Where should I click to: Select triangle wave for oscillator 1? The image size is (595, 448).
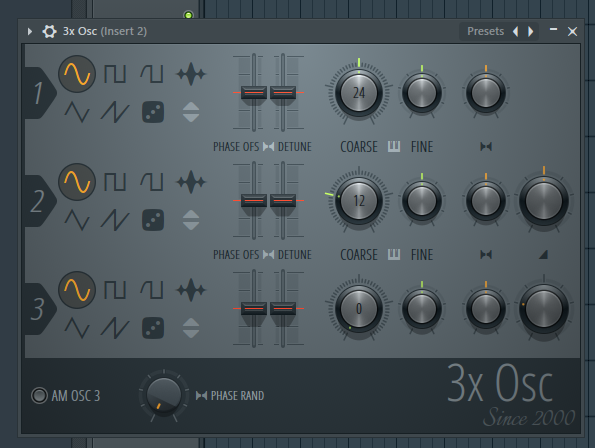point(77,112)
